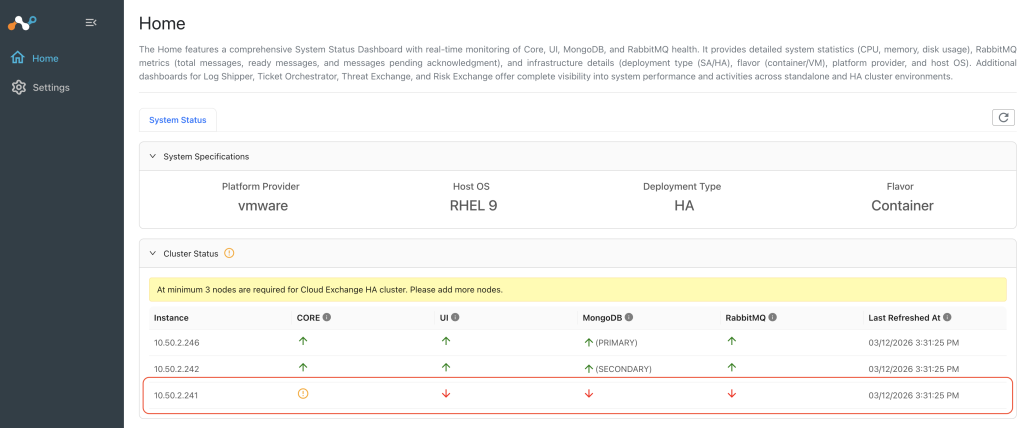
Task: Click the Netskope logo in sidebar
Action: (x=22, y=23)
